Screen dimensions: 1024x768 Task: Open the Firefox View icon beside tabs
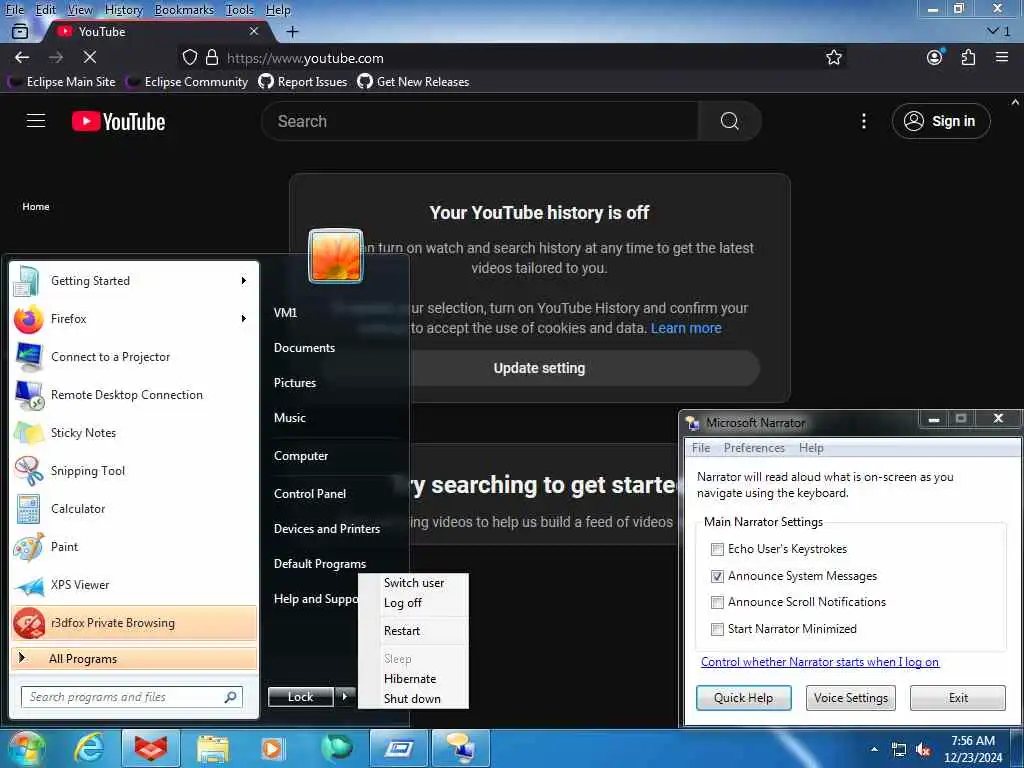click(20, 31)
